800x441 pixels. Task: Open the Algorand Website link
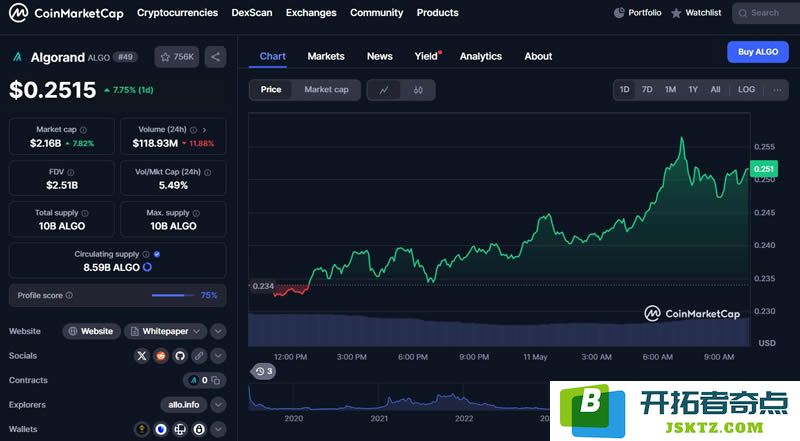click(x=91, y=331)
